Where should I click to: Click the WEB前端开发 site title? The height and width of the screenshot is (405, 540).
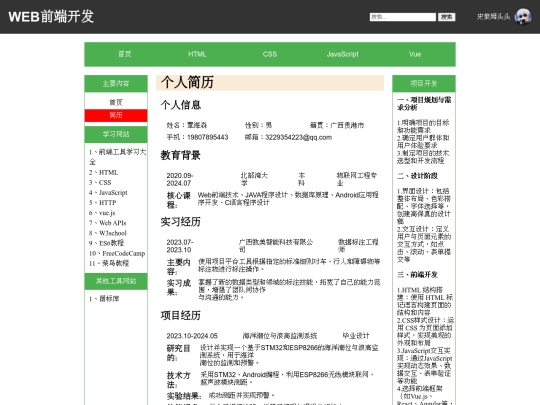point(51,16)
